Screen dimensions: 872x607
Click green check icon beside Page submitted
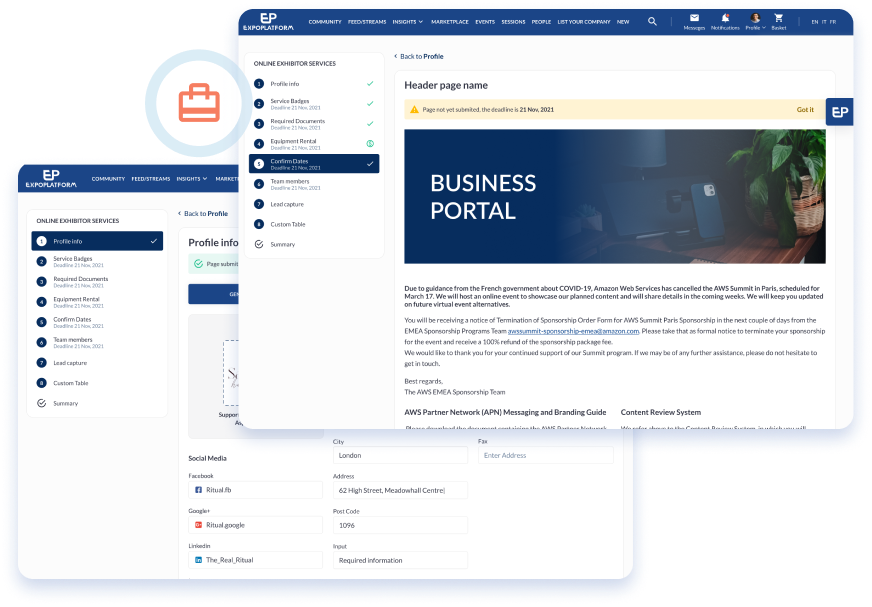(198, 264)
